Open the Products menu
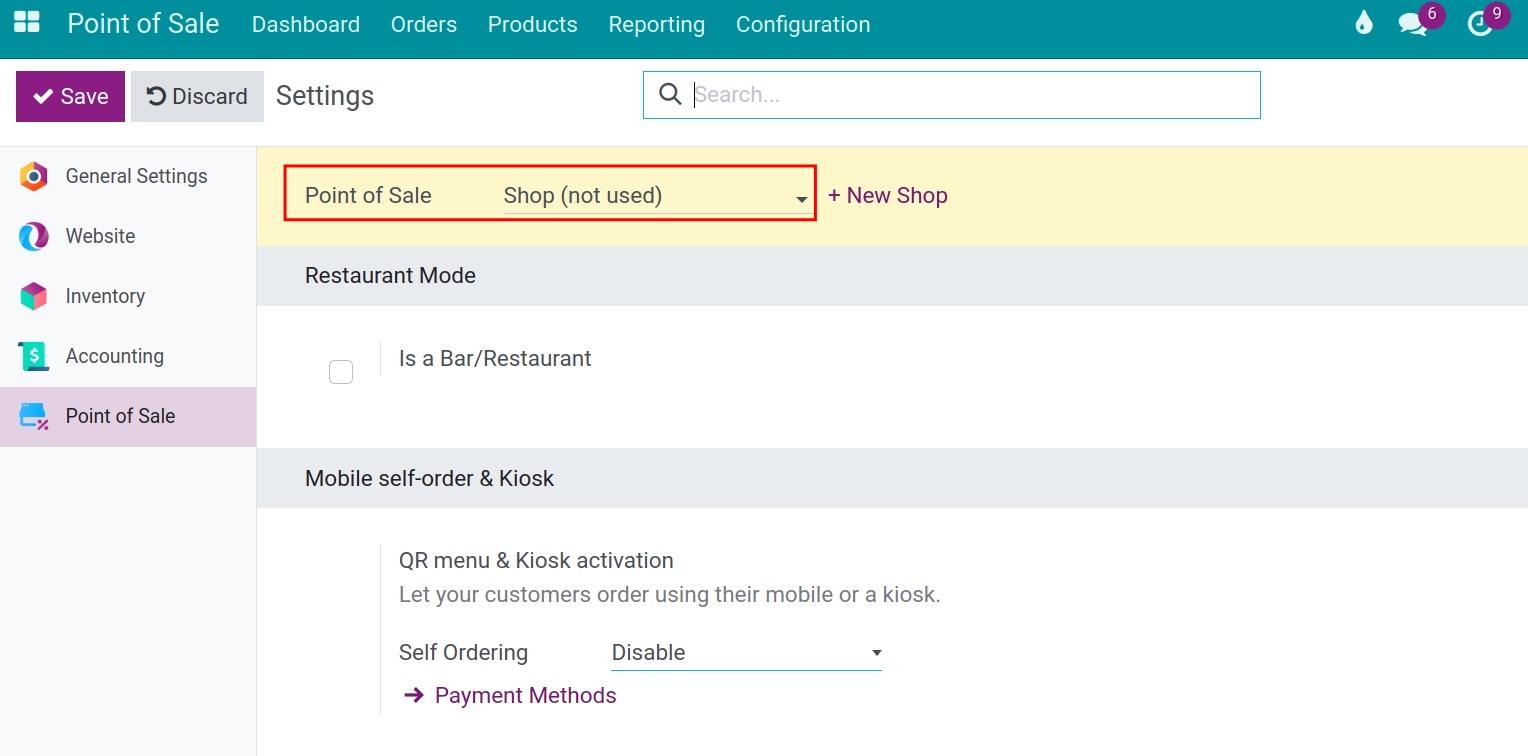This screenshot has height=756, width=1528. click(x=533, y=24)
